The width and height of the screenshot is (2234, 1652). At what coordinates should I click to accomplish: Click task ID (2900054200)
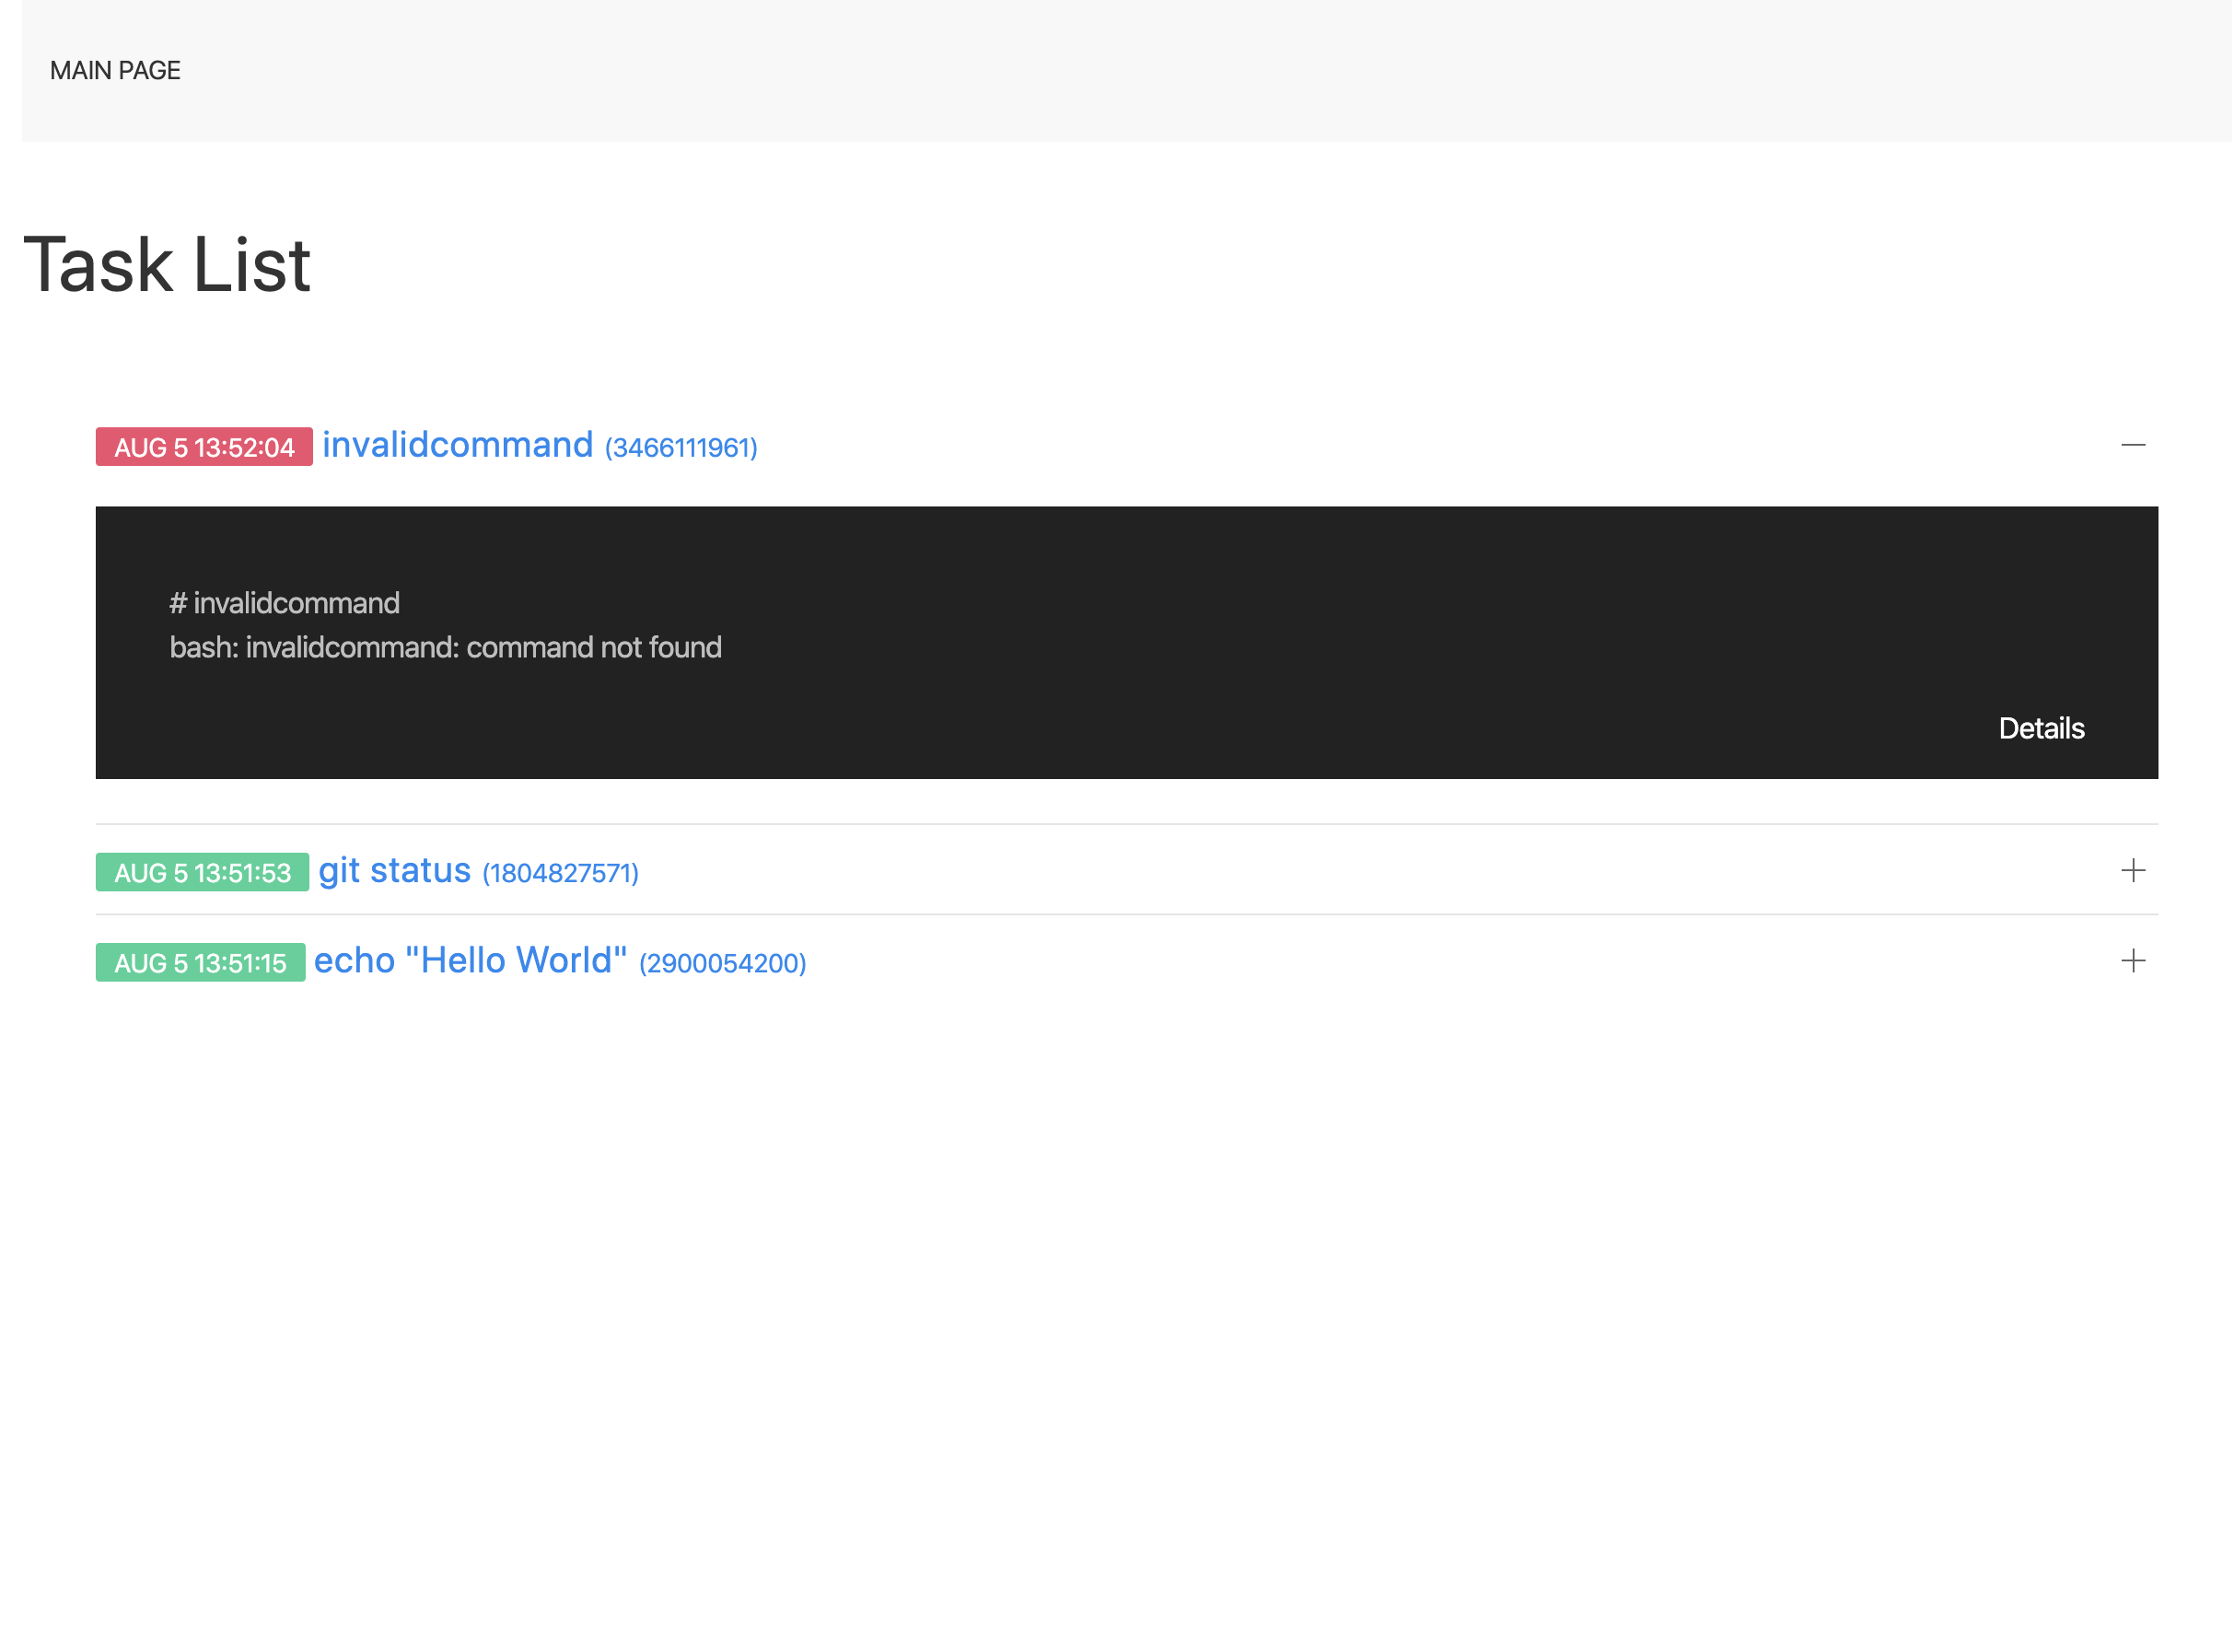tap(722, 964)
